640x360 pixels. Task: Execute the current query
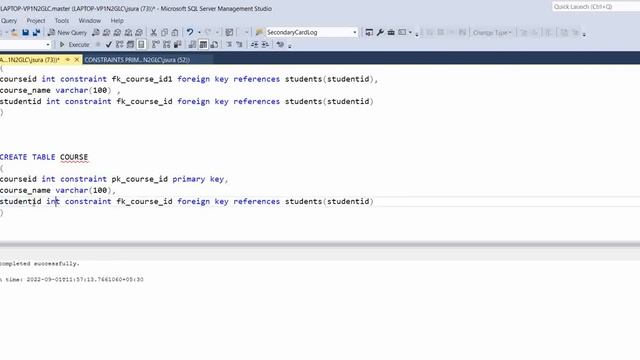[x=75, y=44]
